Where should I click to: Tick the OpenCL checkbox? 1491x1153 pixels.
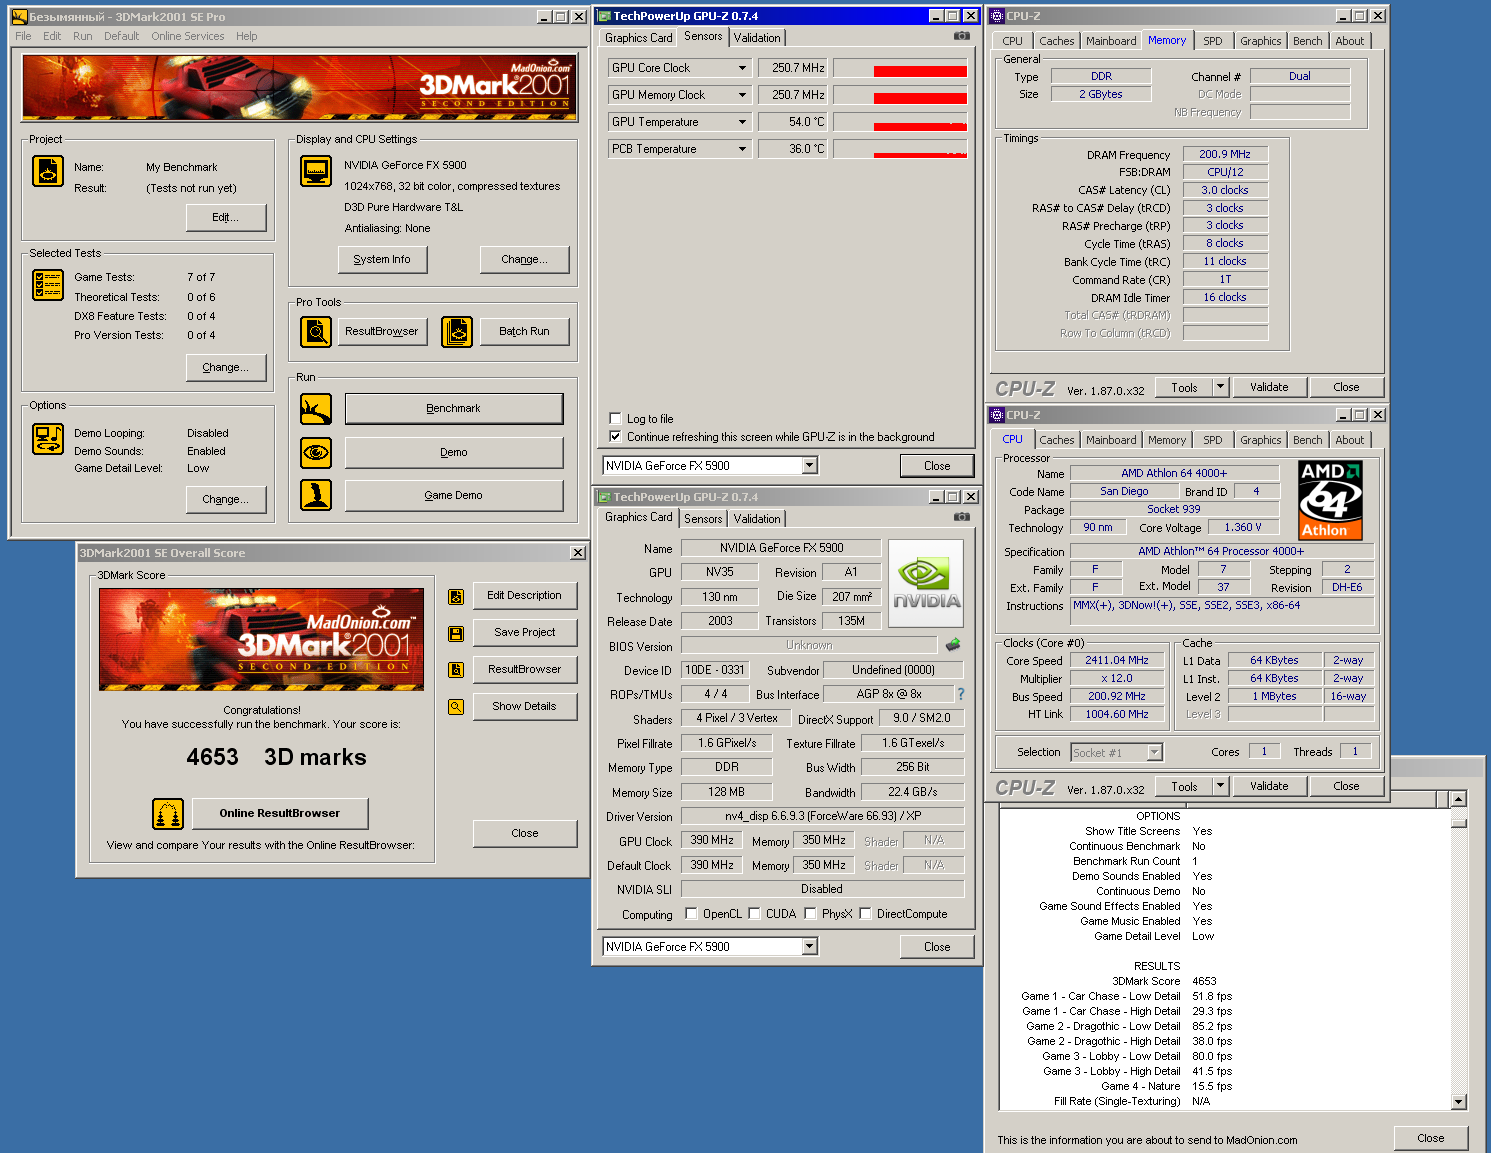click(x=691, y=914)
